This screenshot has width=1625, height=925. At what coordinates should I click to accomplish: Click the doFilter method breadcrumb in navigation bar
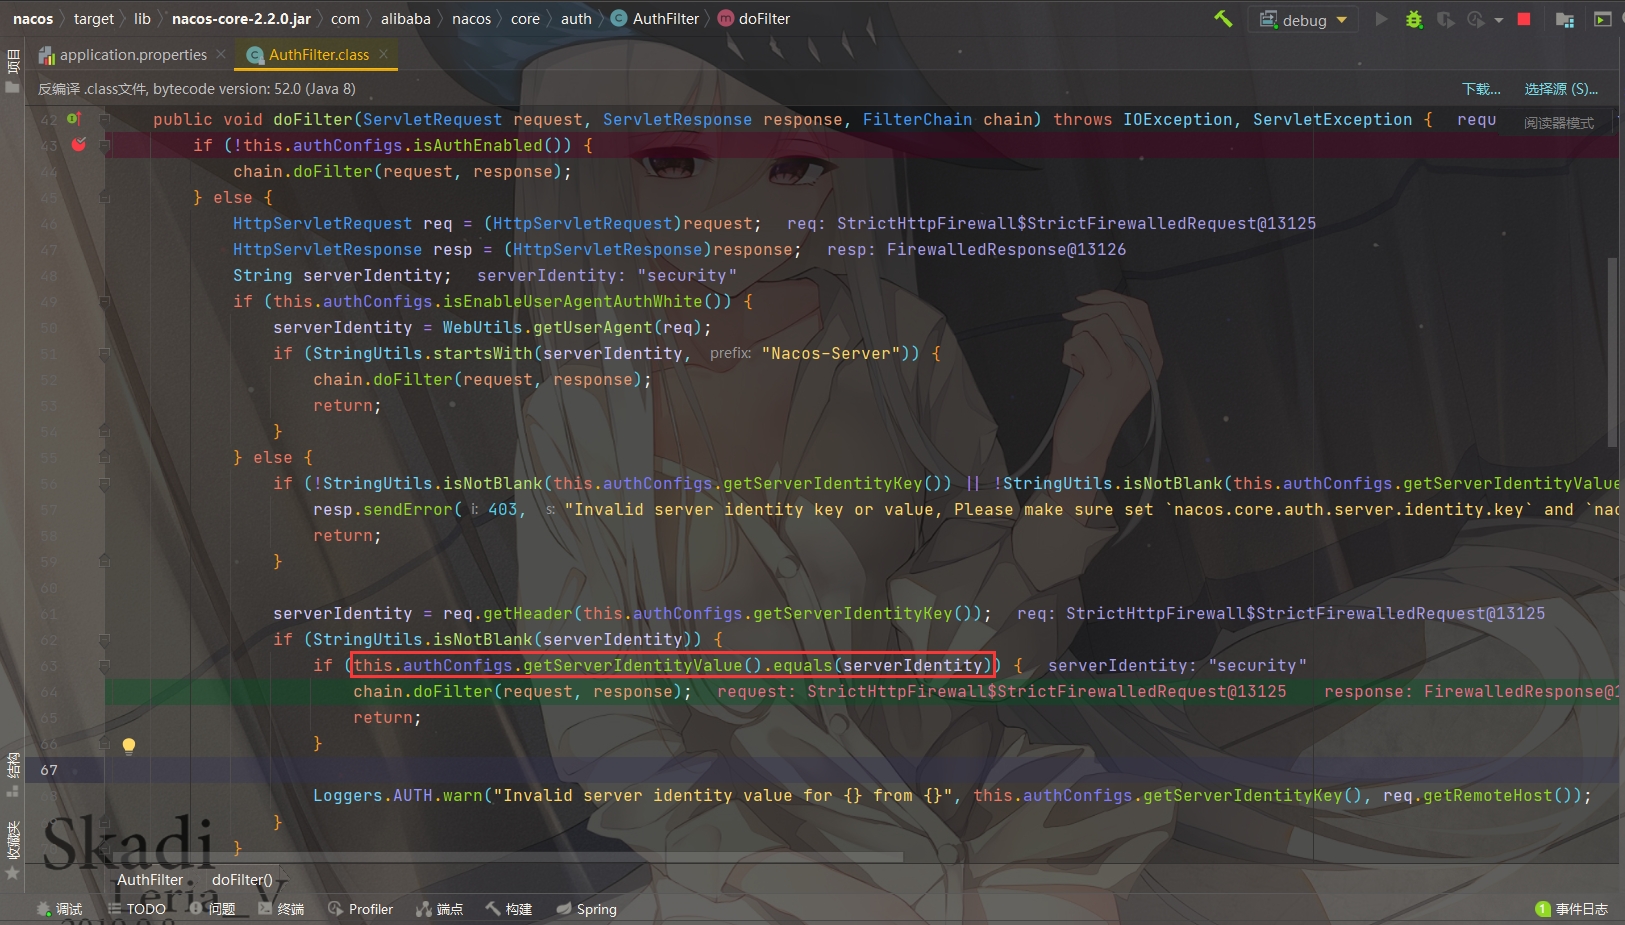[x=754, y=19]
